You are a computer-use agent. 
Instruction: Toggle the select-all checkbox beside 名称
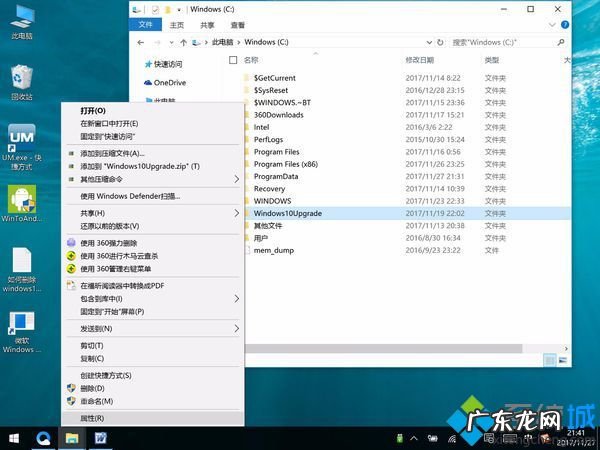pyautogui.click(x=233, y=60)
